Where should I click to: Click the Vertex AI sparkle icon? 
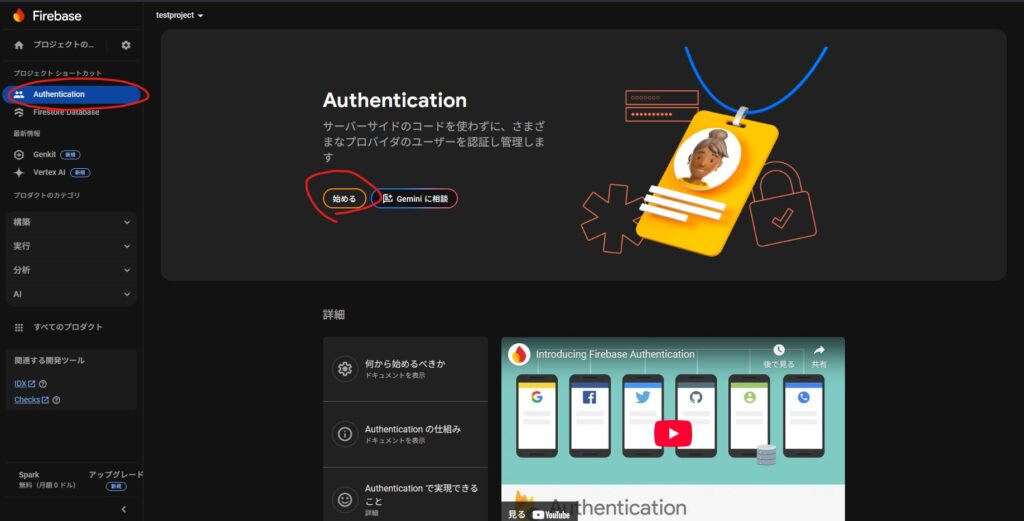(19, 172)
